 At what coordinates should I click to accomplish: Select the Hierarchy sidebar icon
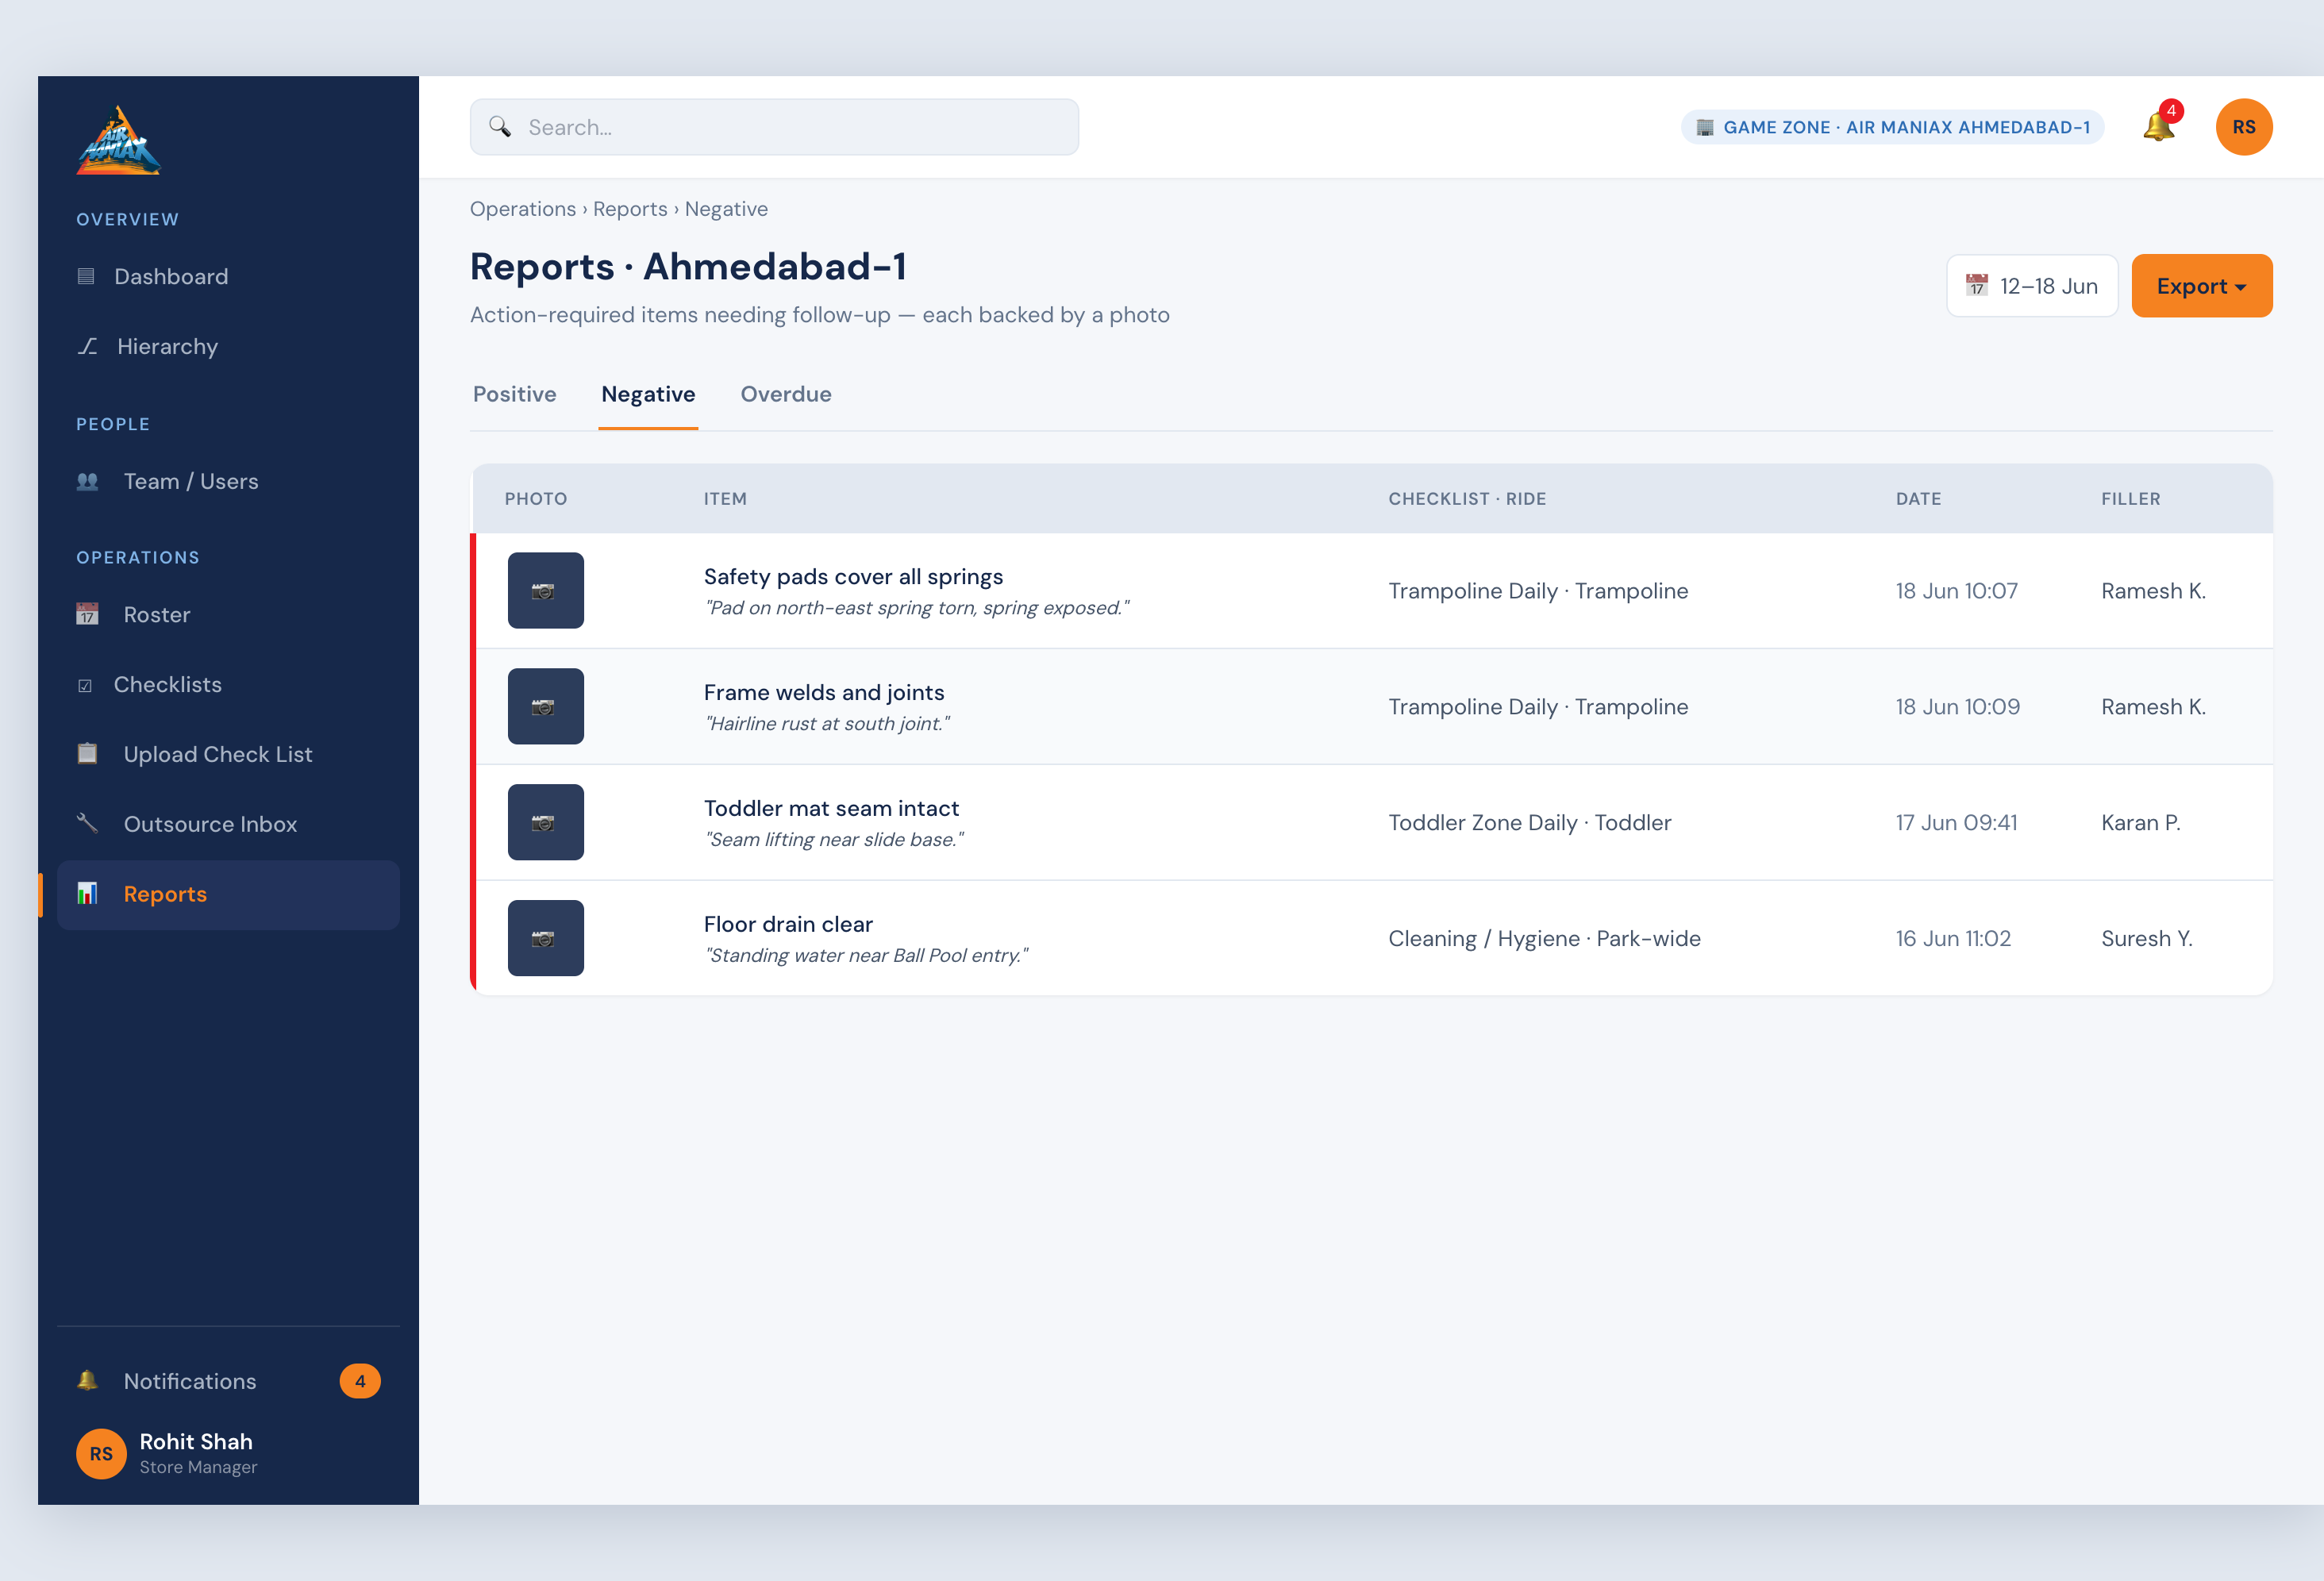click(x=88, y=347)
